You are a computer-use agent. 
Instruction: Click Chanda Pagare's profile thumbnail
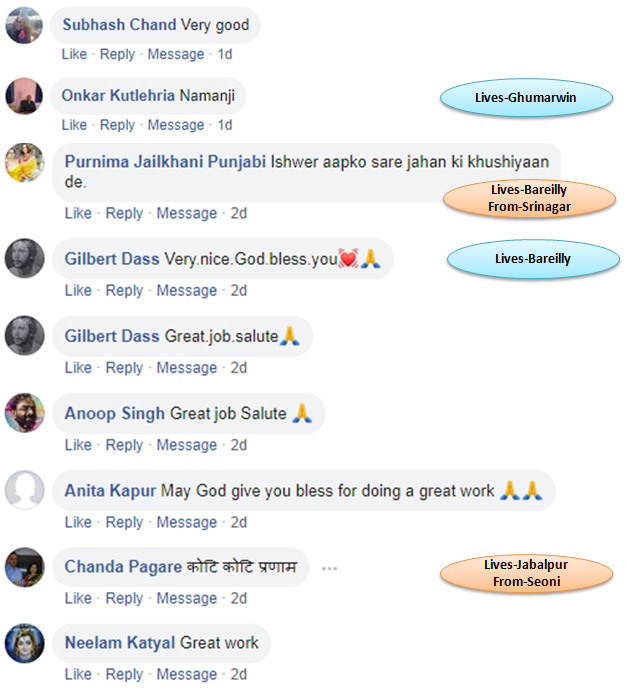[x=24, y=567]
